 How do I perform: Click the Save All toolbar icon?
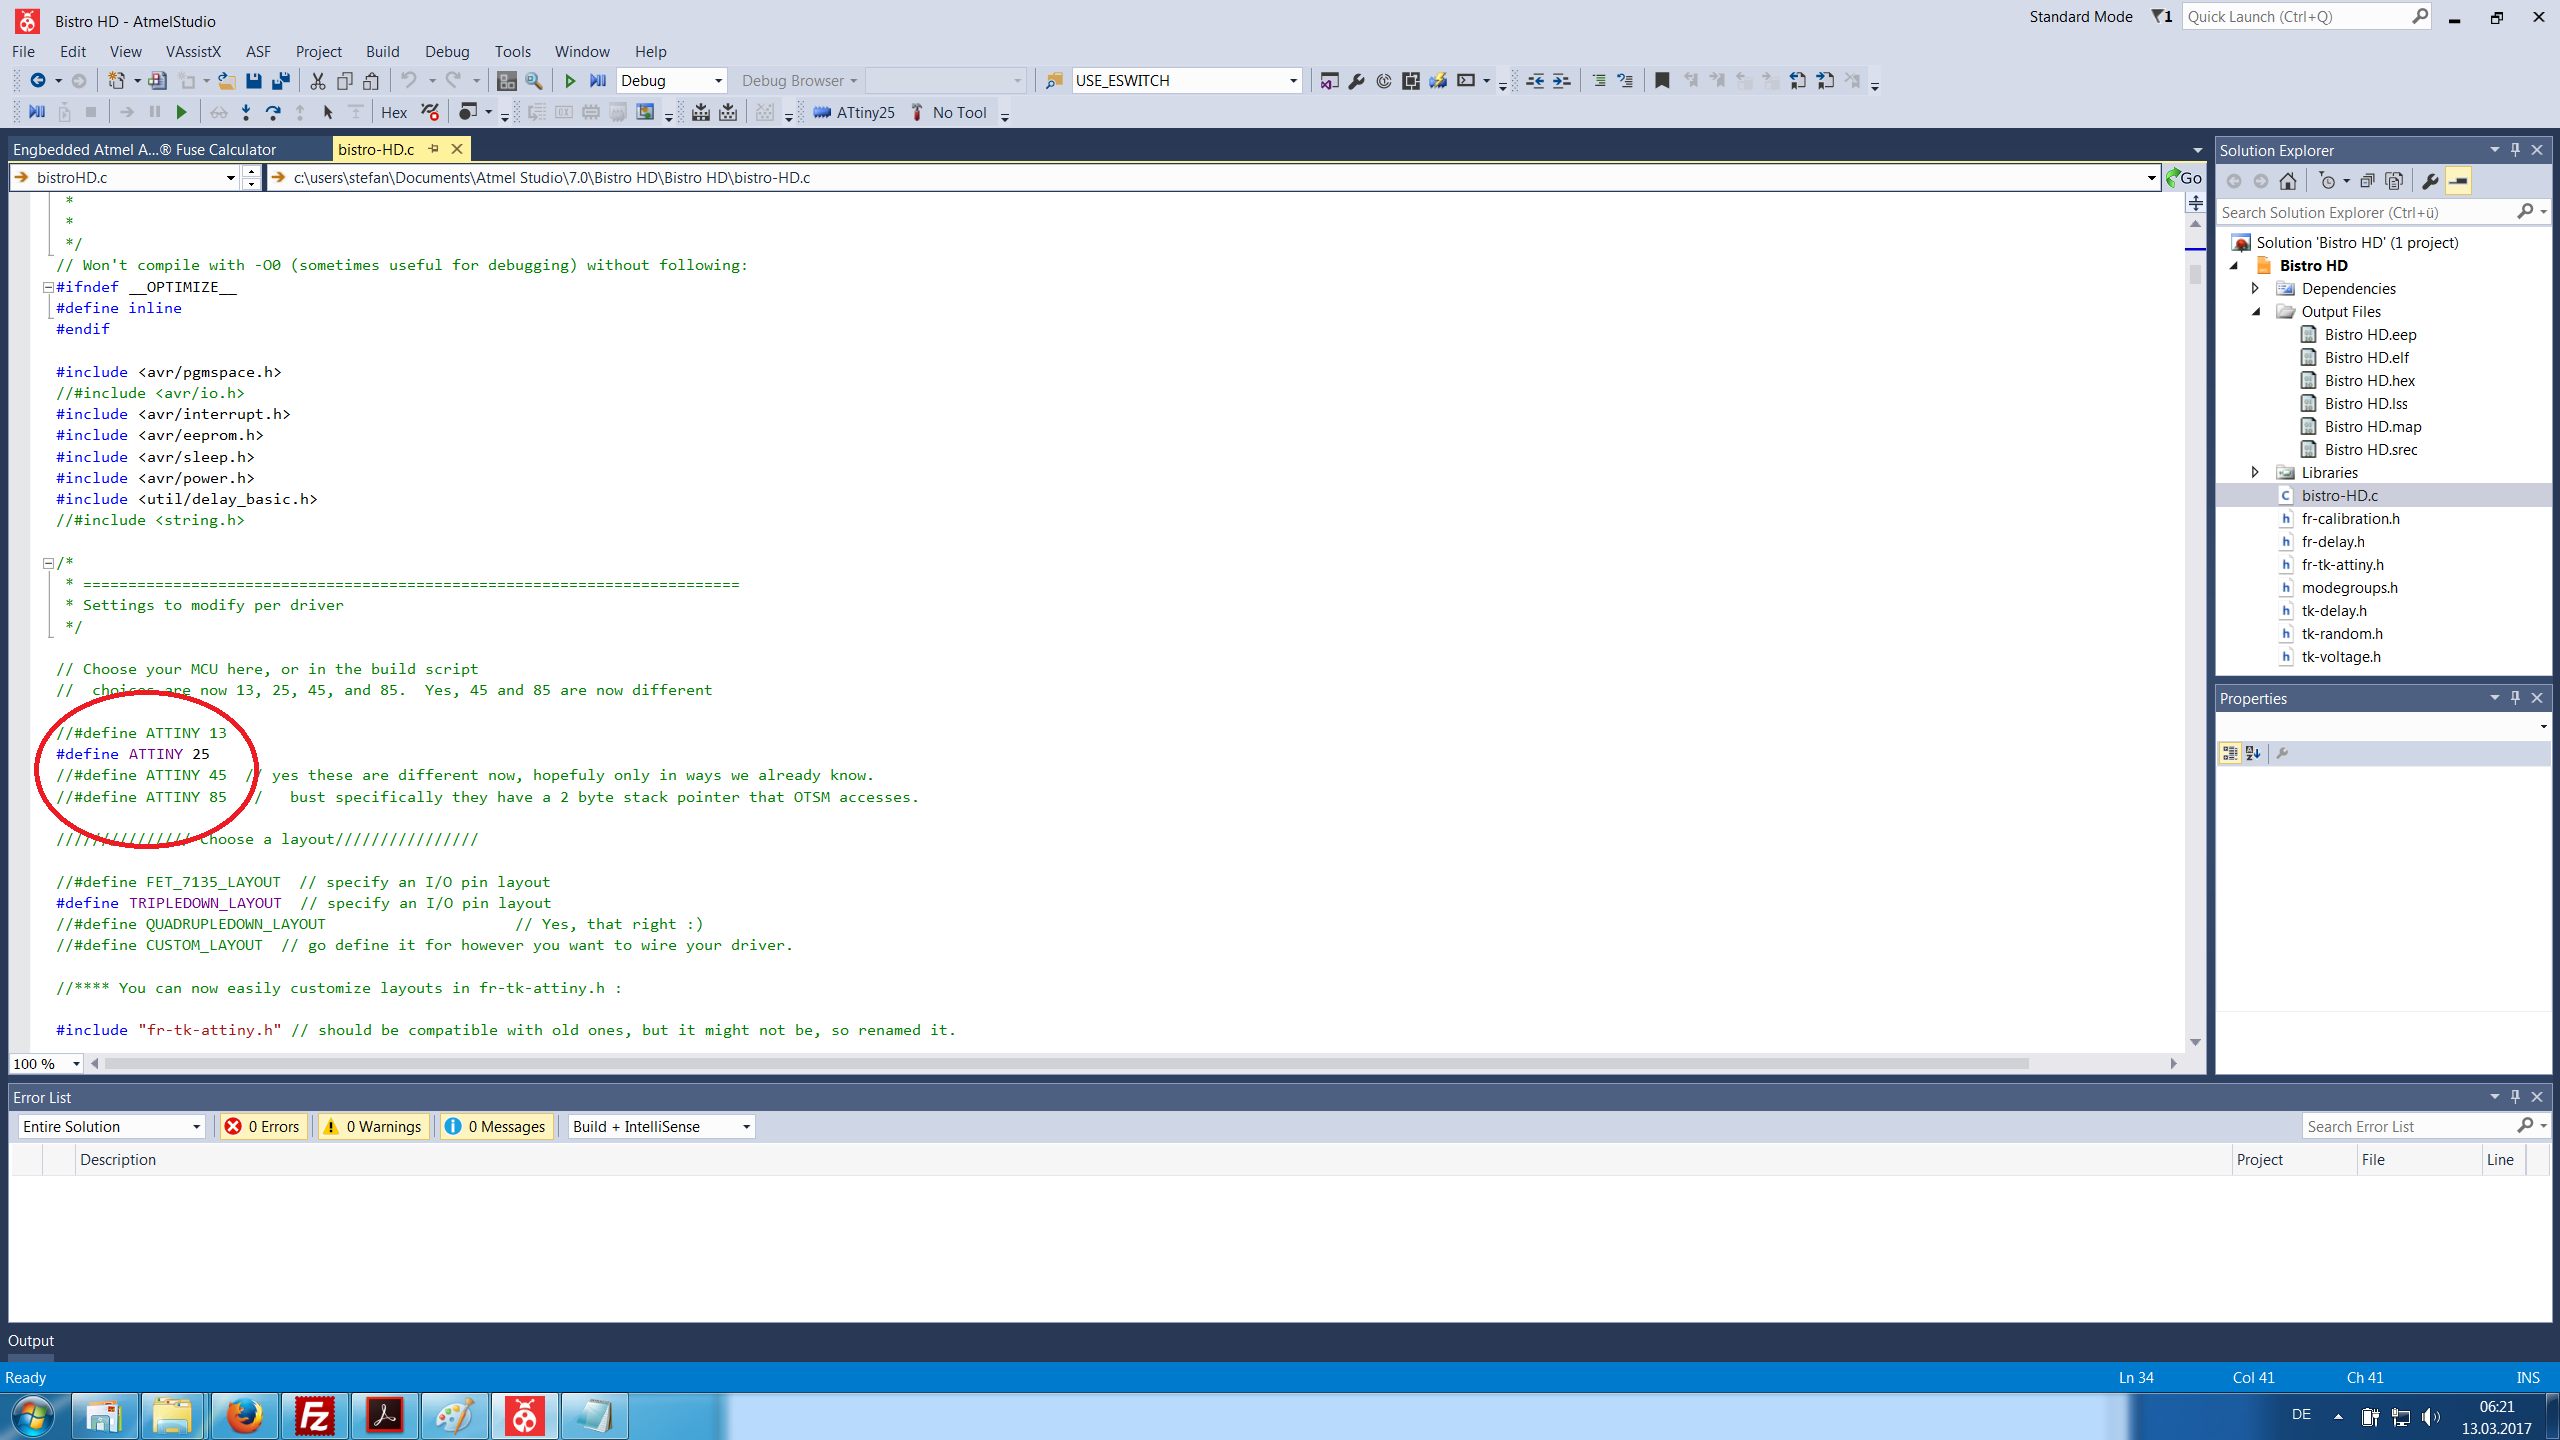(281, 81)
